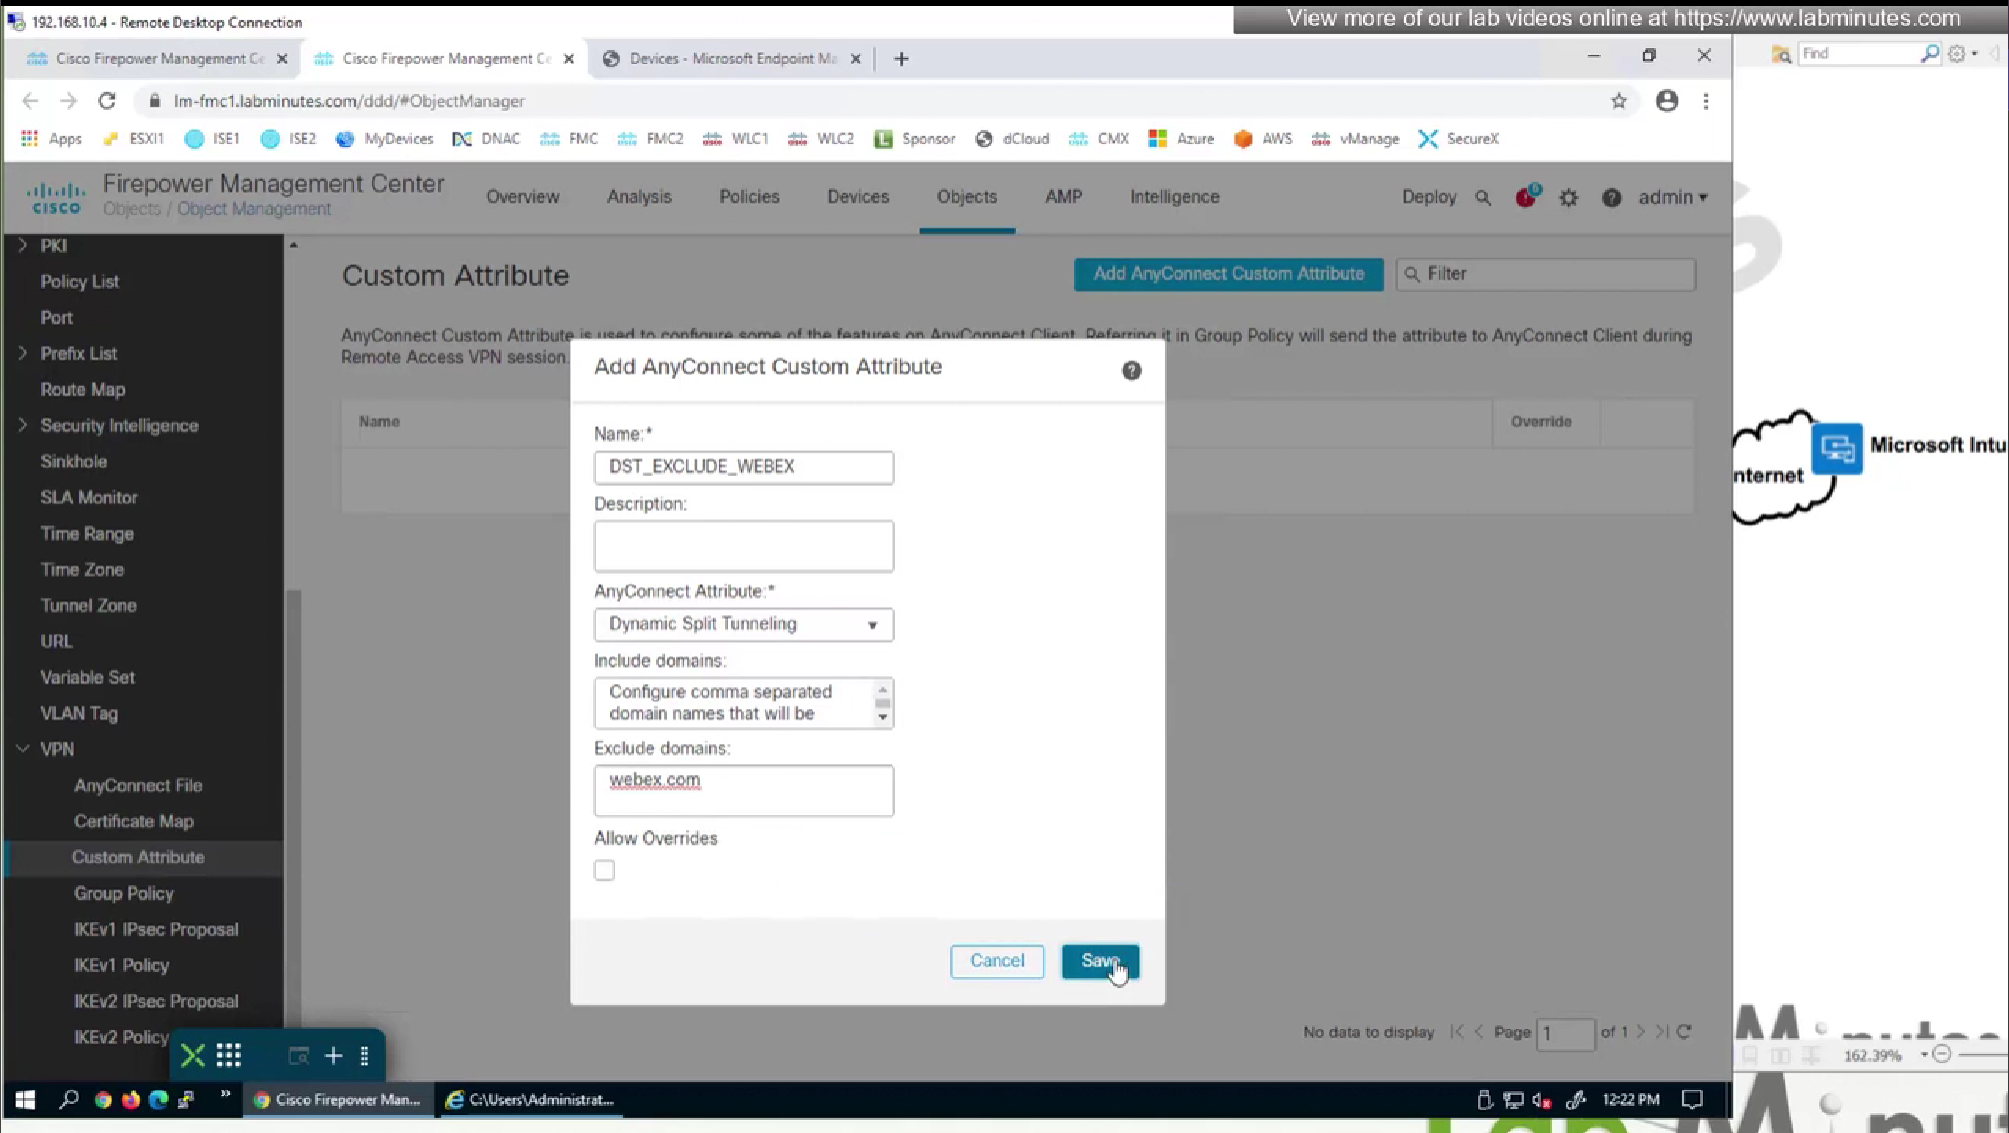Image resolution: width=2009 pixels, height=1133 pixels.
Task: Click the search magnifier next to Deploy
Action: [1483, 198]
